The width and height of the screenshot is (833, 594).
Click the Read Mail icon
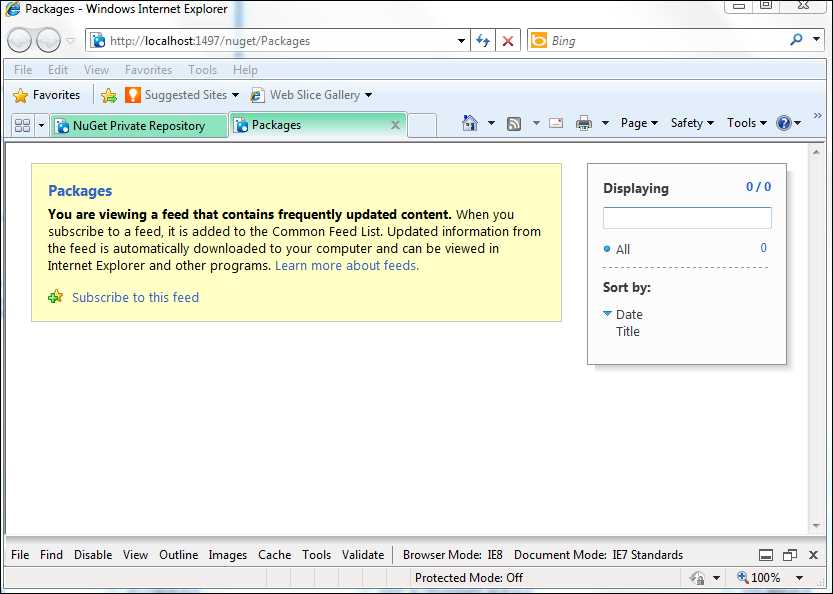click(x=556, y=123)
